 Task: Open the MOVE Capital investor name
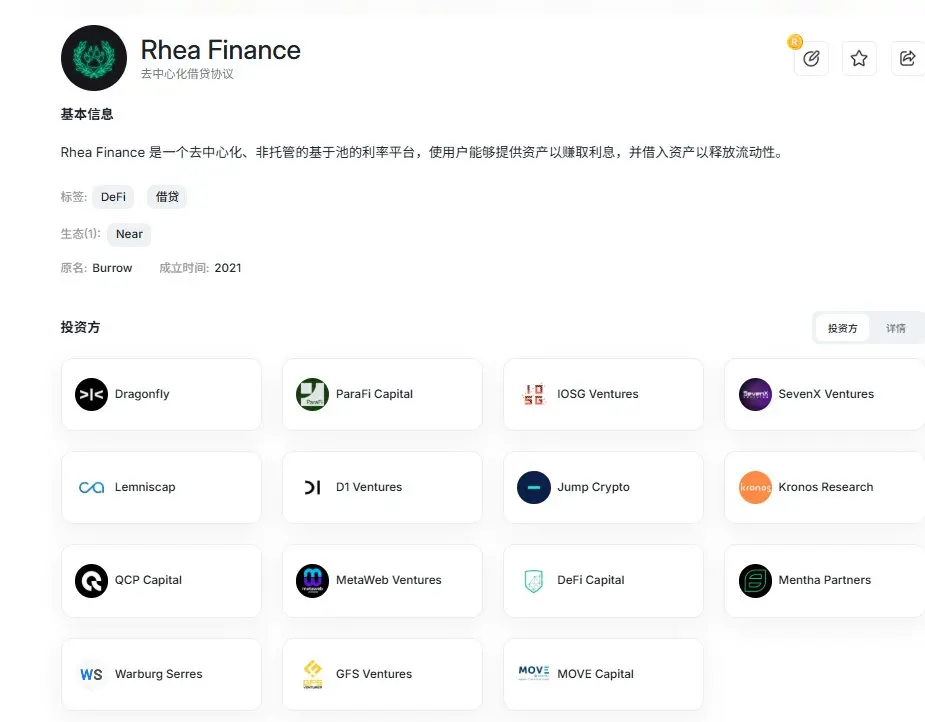595,674
